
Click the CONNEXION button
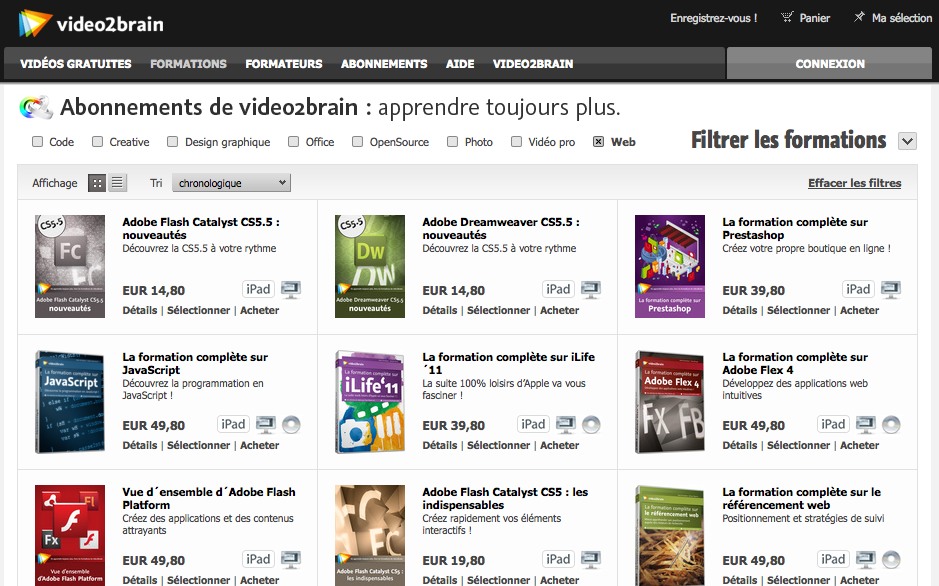pos(829,63)
